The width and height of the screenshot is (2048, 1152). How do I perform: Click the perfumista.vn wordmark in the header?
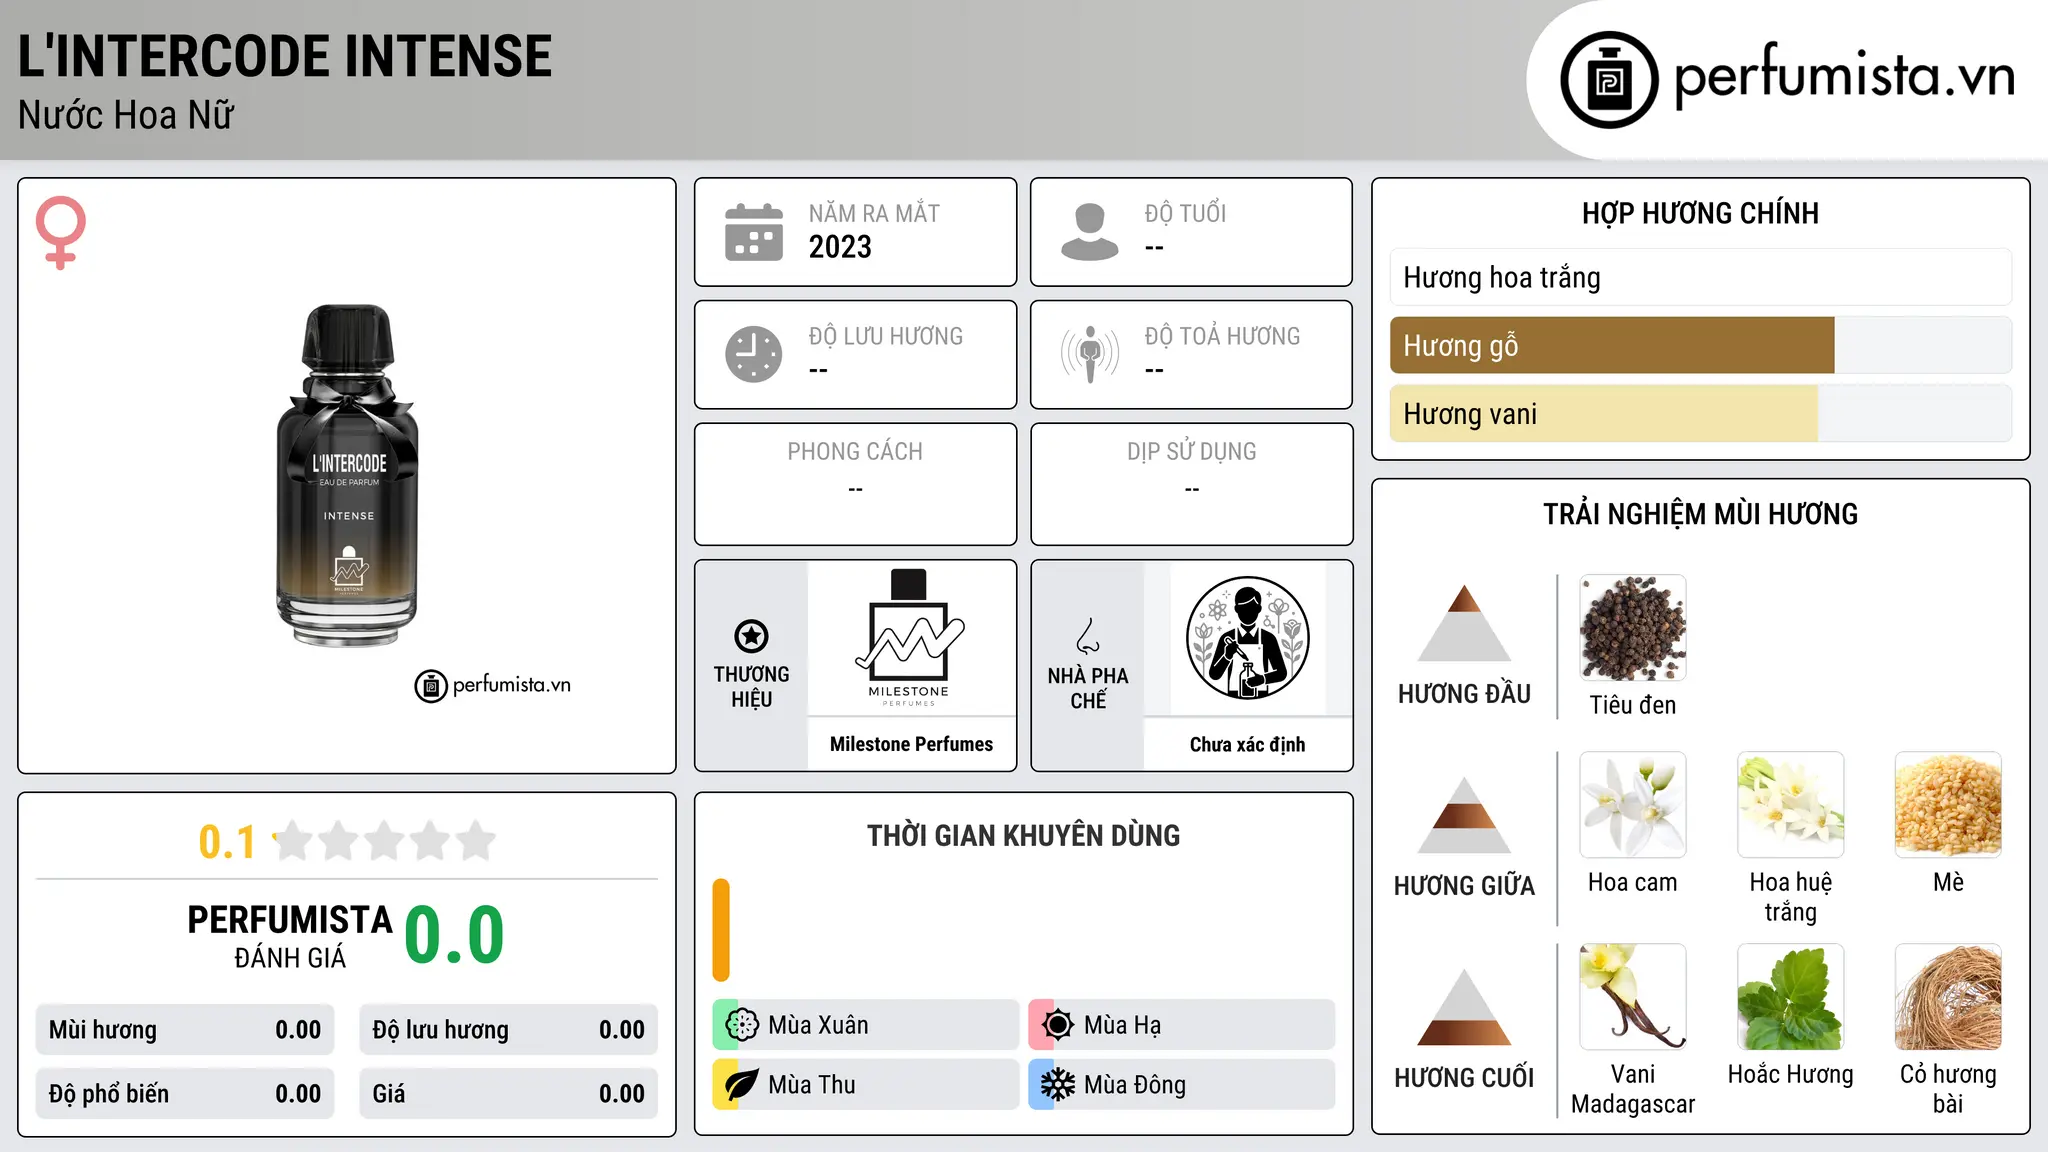(1845, 75)
